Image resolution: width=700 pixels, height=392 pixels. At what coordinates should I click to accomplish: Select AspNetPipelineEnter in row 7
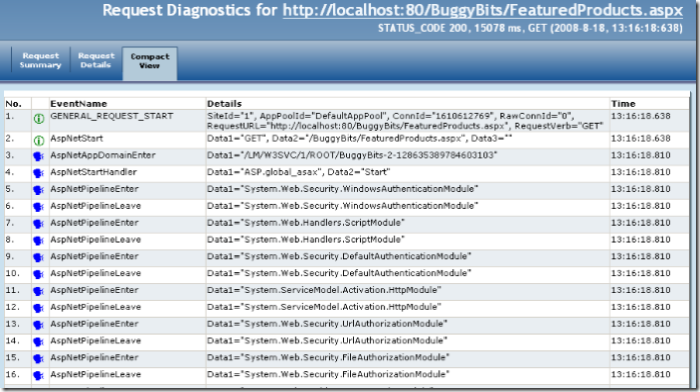(94, 222)
